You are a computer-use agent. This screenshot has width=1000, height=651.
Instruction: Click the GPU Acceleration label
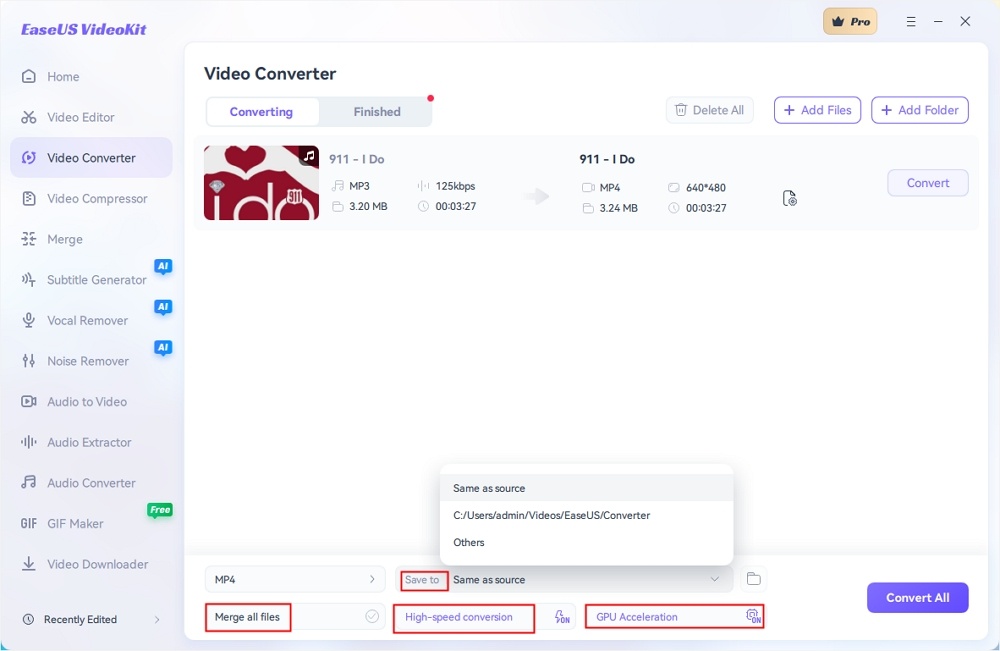click(x=636, y=617)
